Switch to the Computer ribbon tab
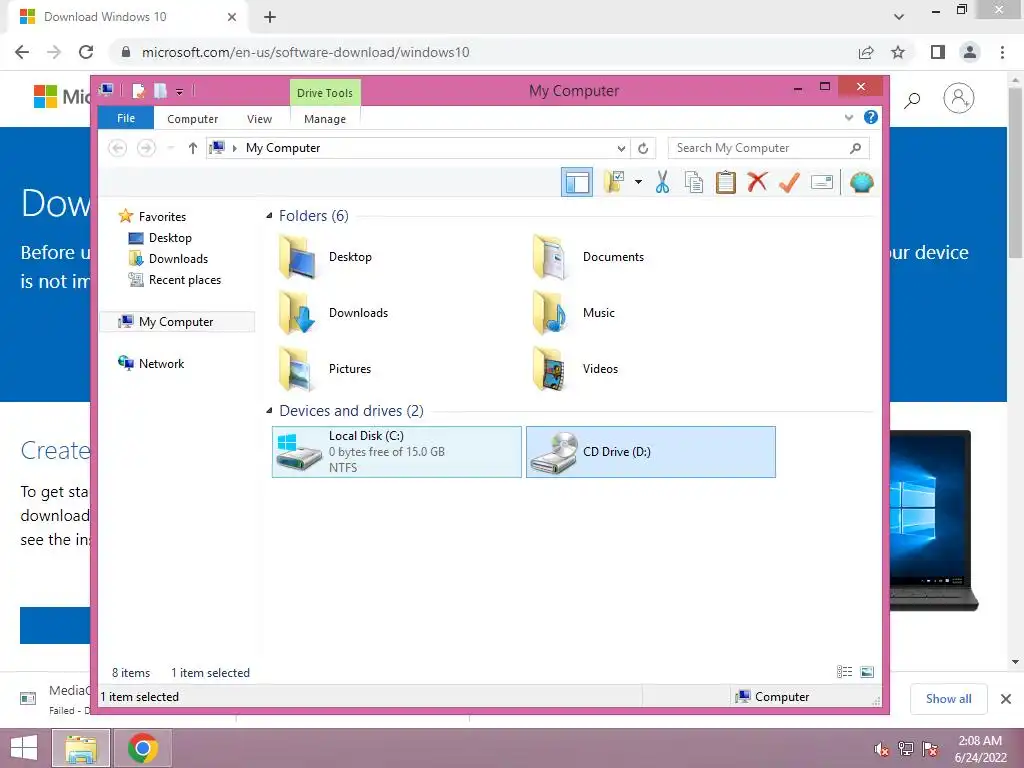Viewport: 1024px width, 768px height. click(193, 119)
